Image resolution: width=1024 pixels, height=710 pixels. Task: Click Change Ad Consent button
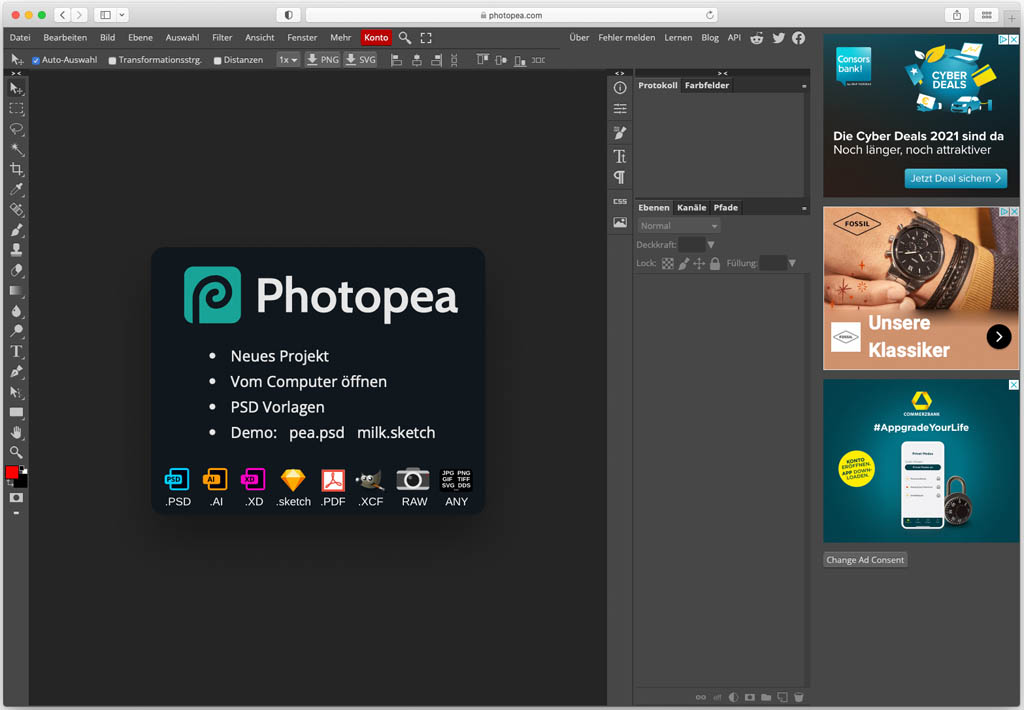tap(865, 560)
